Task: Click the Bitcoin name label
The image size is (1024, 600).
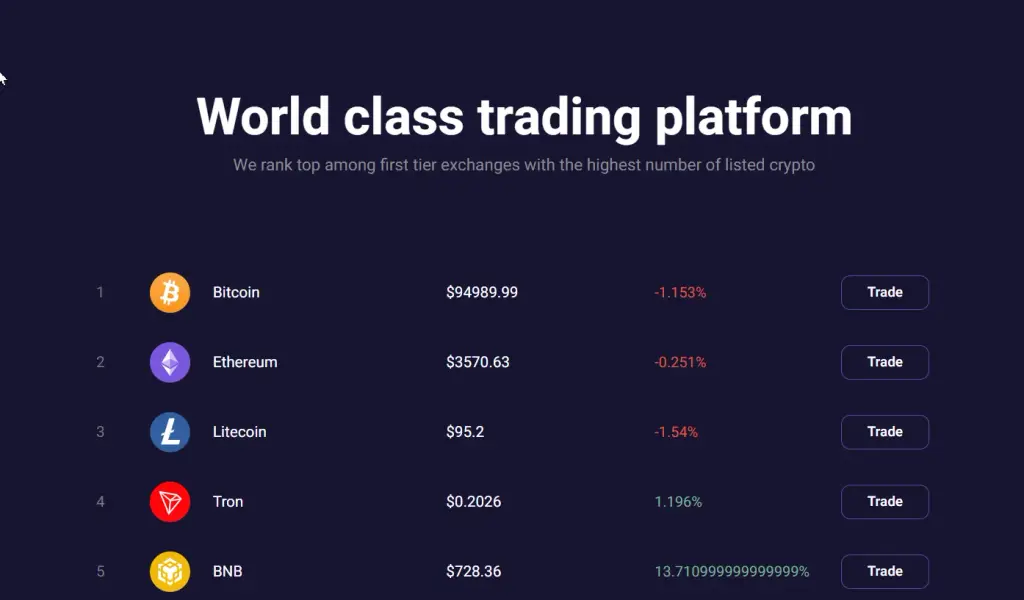Action: click(x=236, y=292)
